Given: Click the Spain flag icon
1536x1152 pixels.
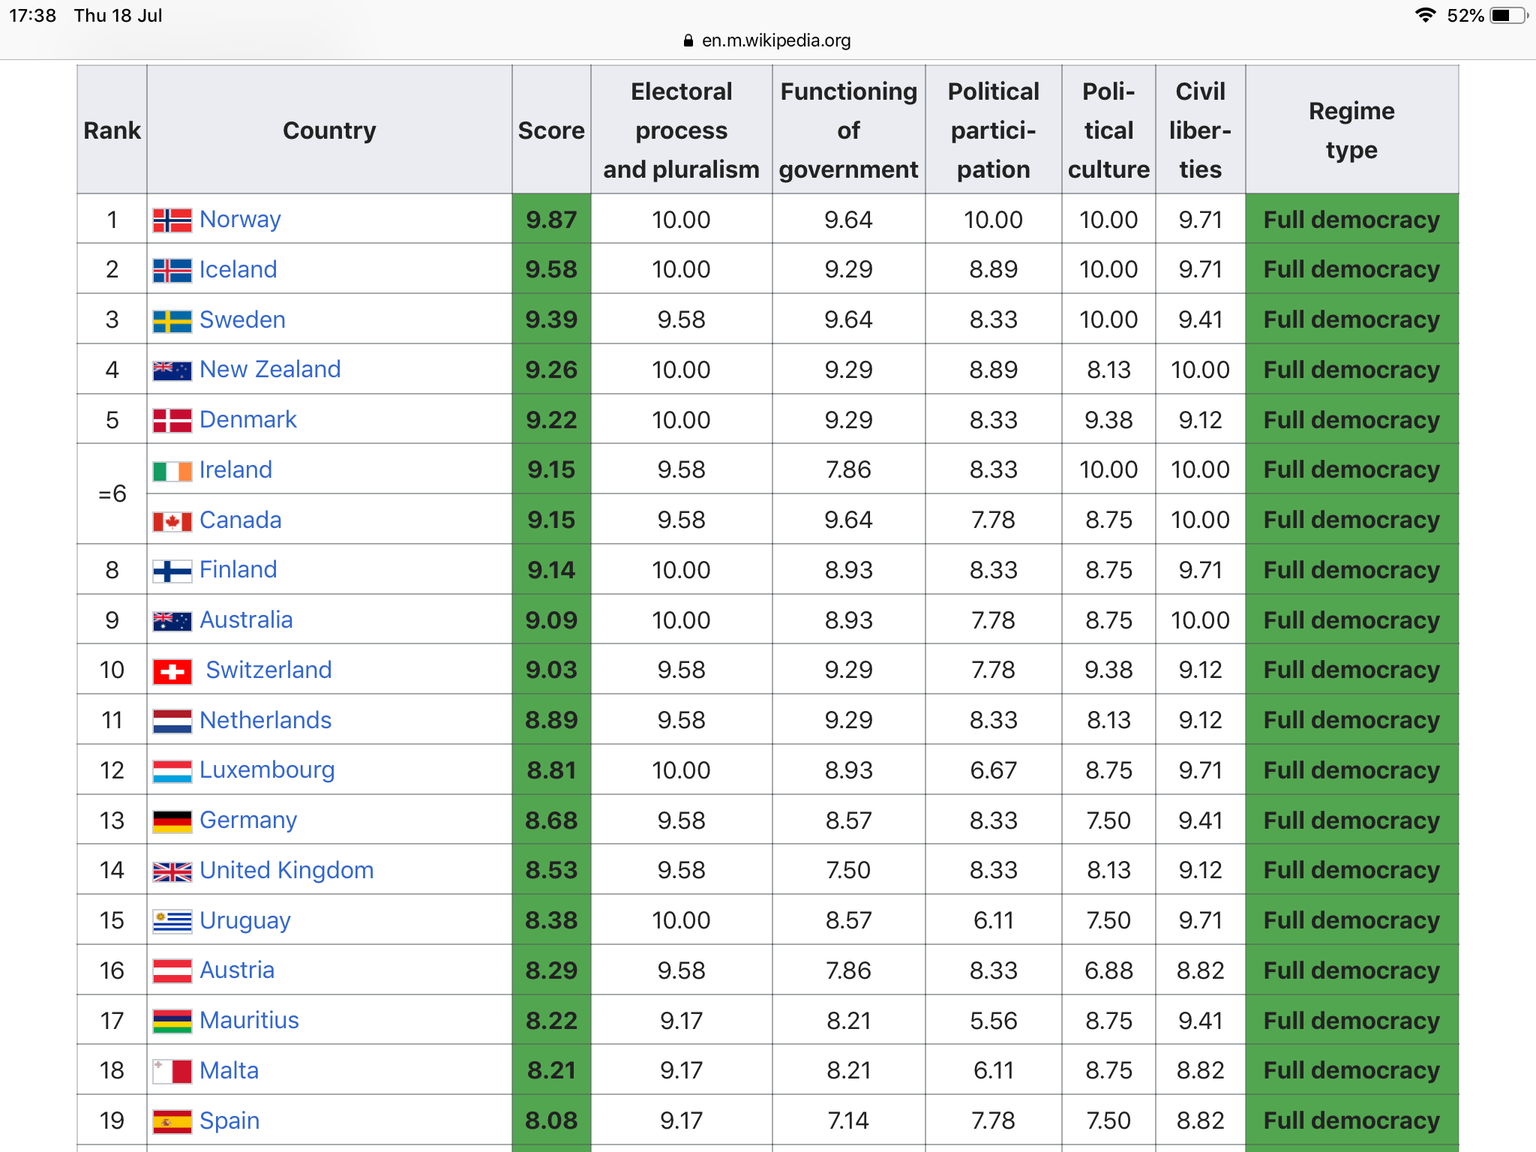Looking at the screenshot, I should 172,1121.
